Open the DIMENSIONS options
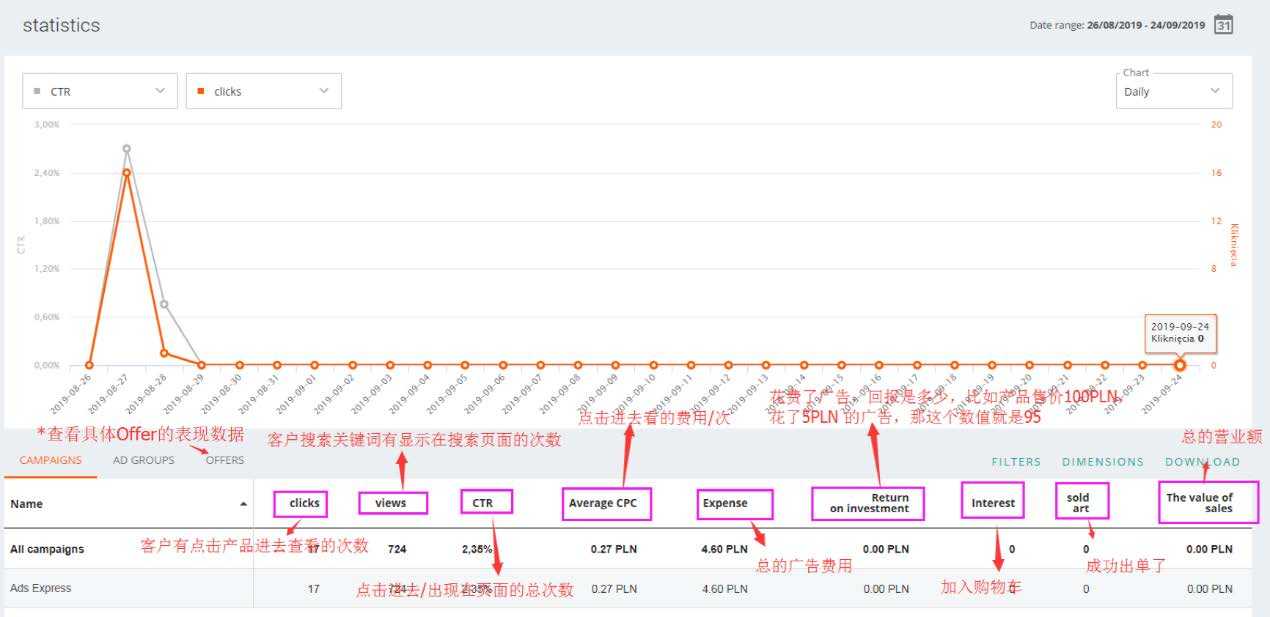1270x617 pixels. pyautogui.click(x=1103, y=462)
